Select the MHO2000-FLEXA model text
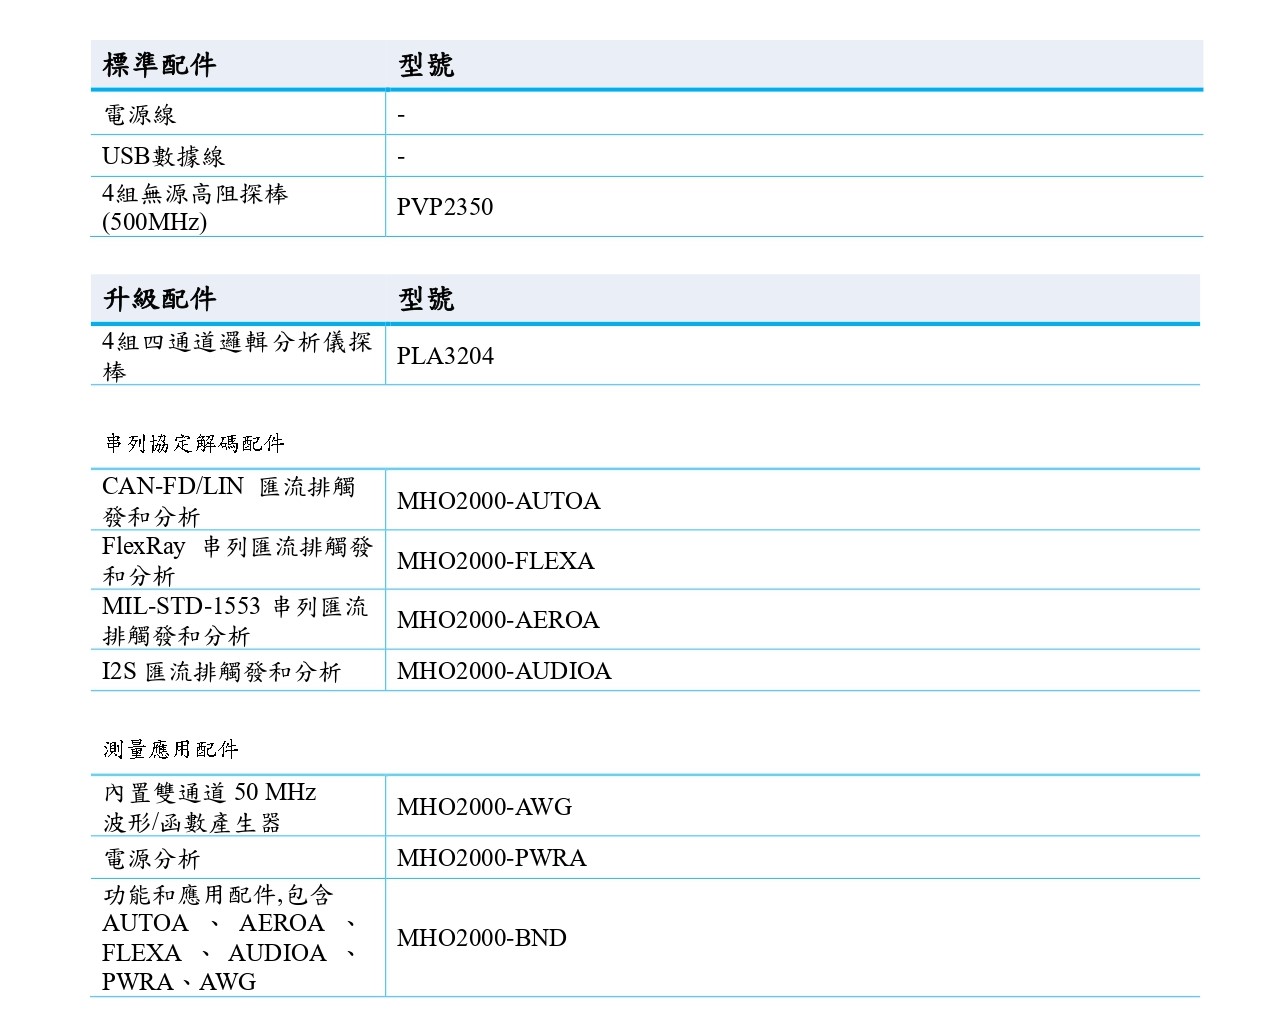Image resolution: width=1276 pixels, height=1027 pixels. tap(495, 561)
